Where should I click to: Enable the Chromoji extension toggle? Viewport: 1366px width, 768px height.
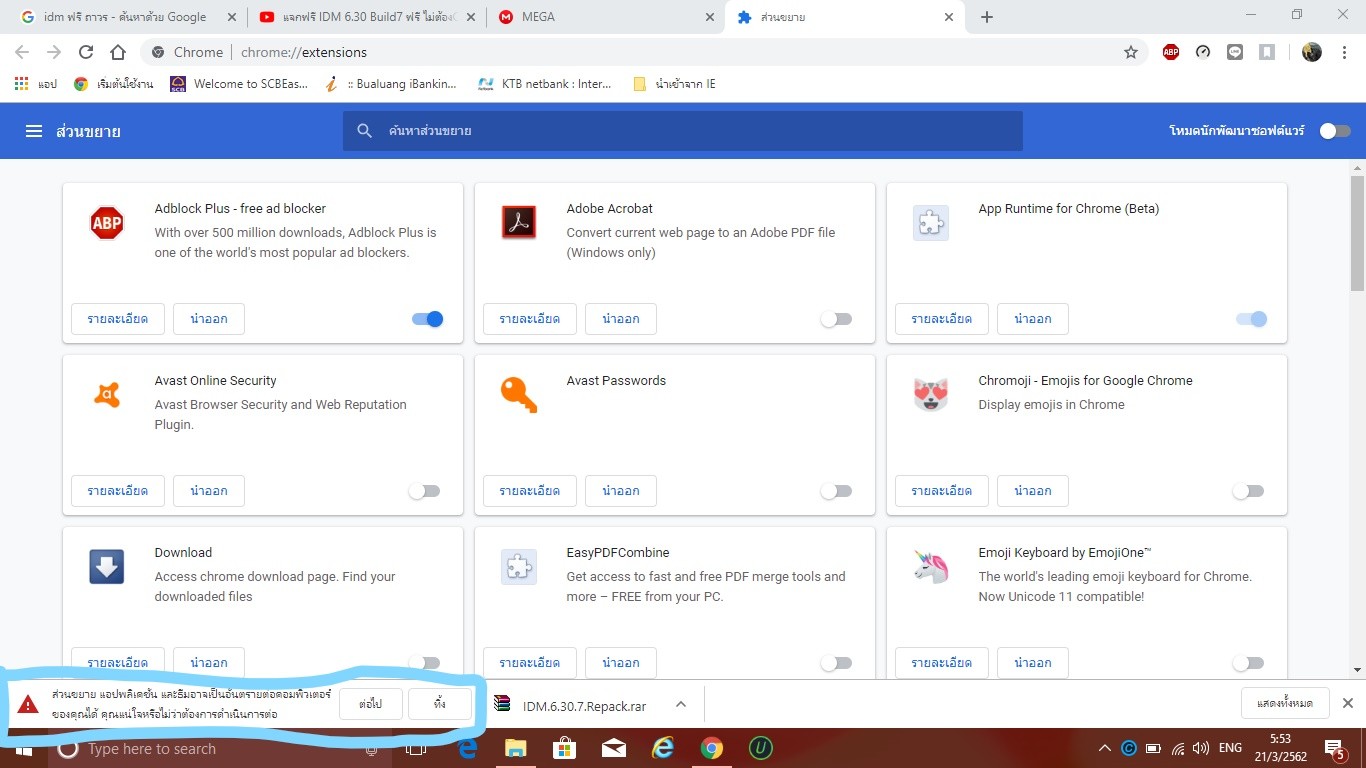[x=1248, y=491]
